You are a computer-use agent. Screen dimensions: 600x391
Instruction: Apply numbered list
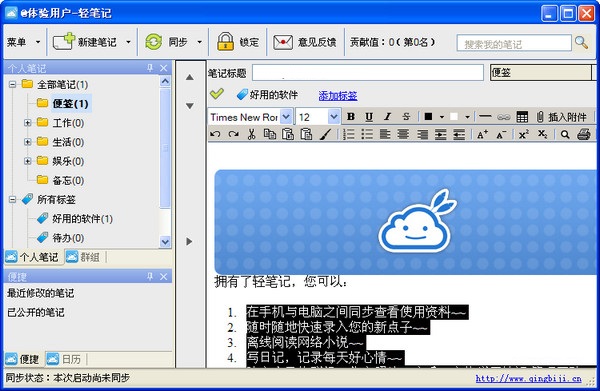(x=349, y=134)
